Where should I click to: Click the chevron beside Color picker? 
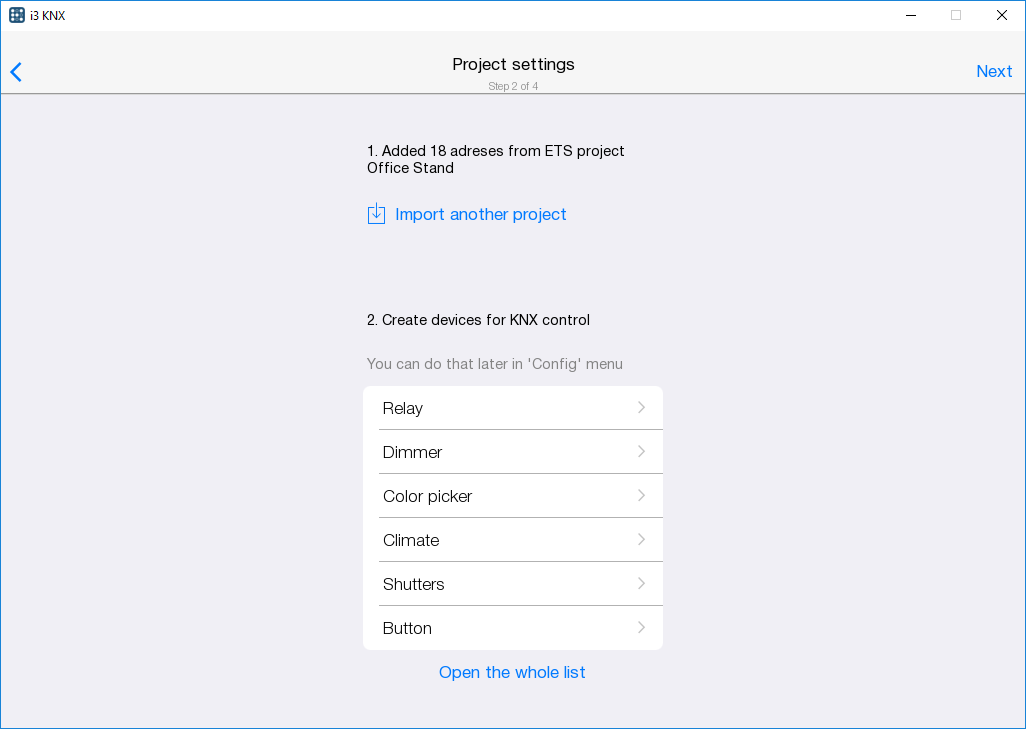tap(641, 496)
